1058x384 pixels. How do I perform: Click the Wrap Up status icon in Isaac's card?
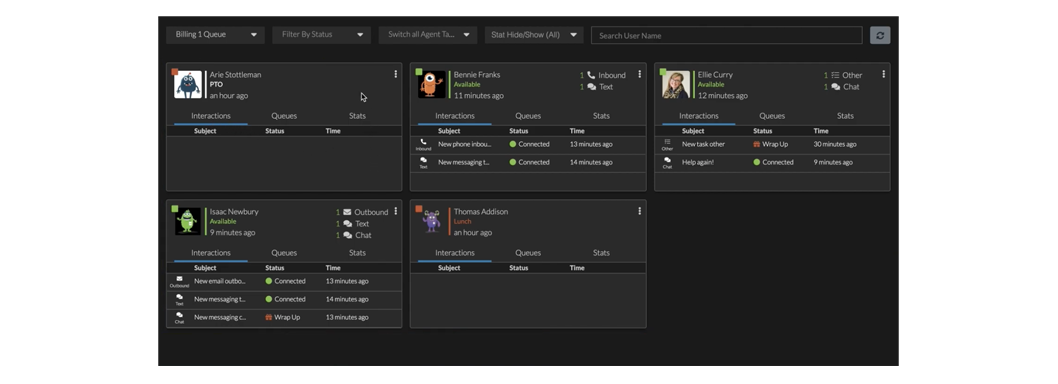pyautogui.click(x=269, y=317)
